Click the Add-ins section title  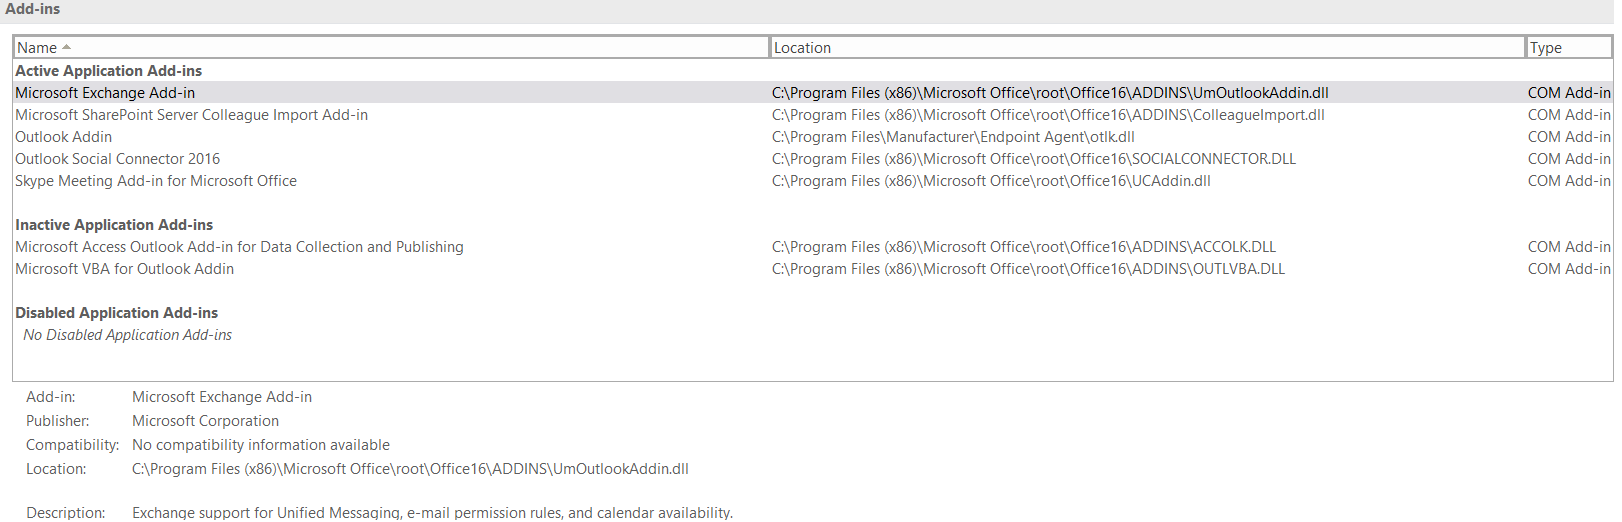tap(33, 9)
